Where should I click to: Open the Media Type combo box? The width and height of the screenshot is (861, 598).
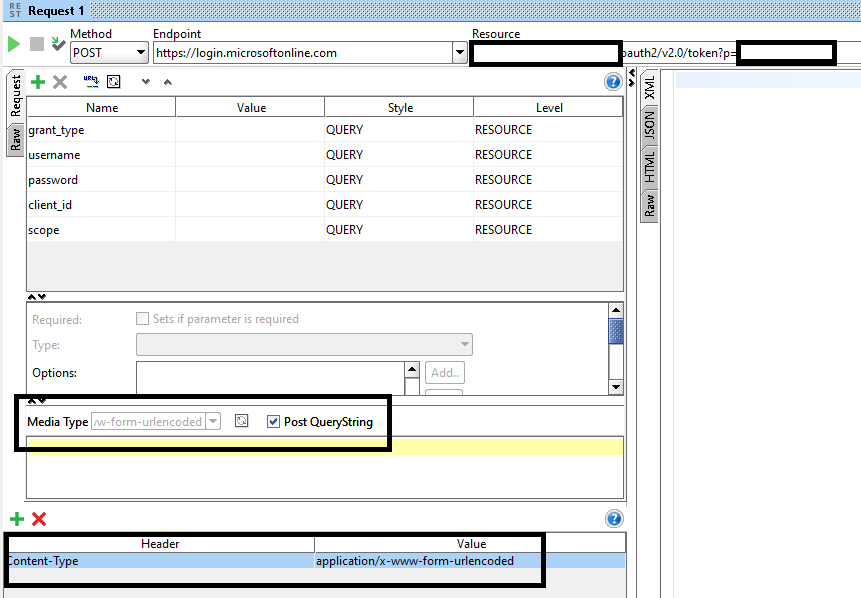213,422
